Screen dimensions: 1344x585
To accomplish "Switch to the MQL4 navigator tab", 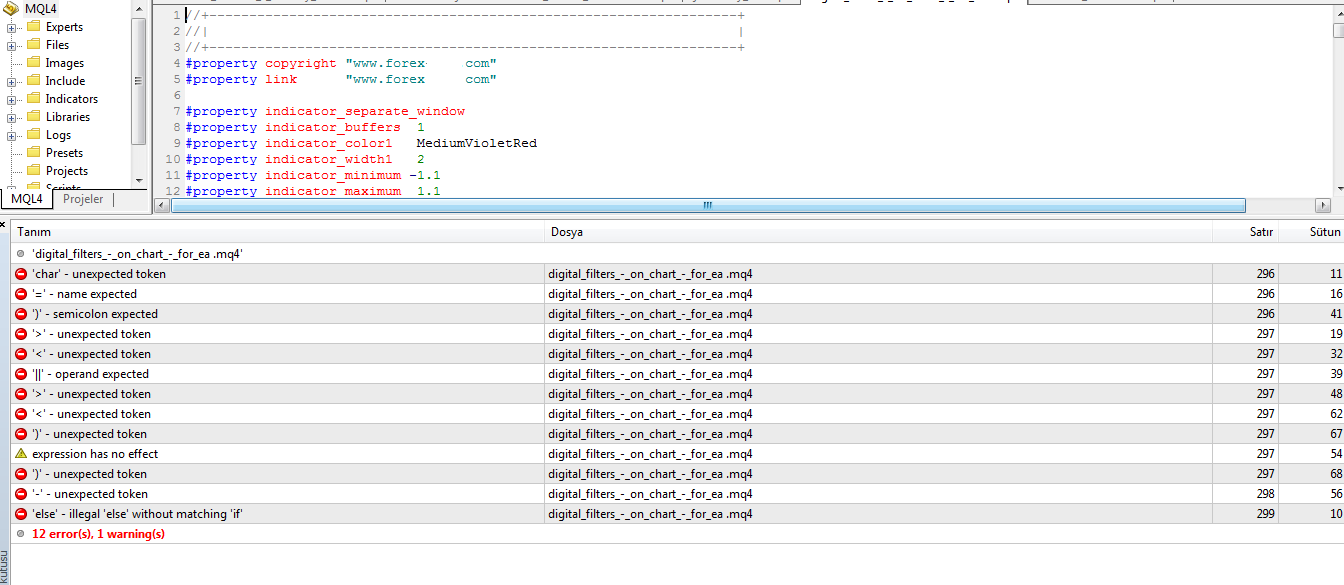I will [27, 199].
